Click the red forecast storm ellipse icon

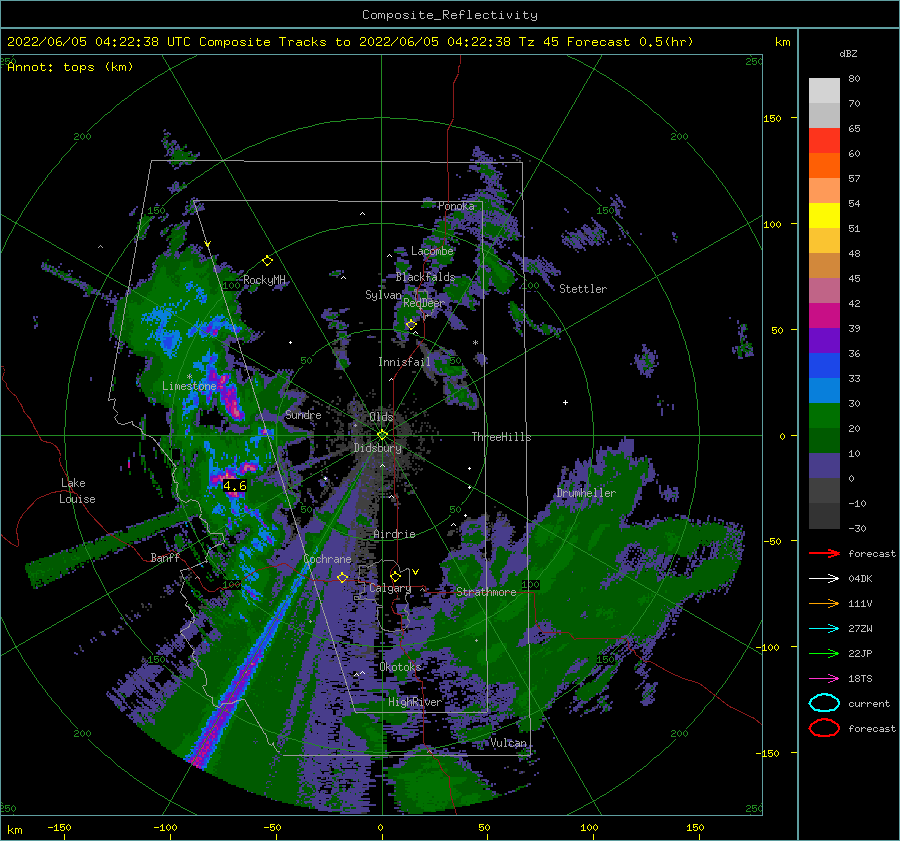[824, 728]
